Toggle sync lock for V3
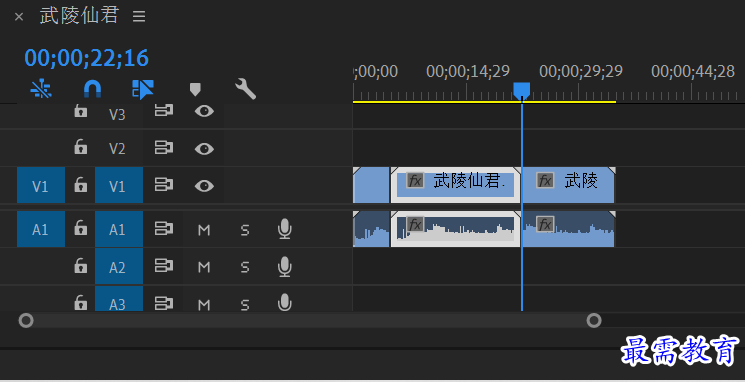Image resolution: width=745 pixels, height=382 pixels. [164, 111]
